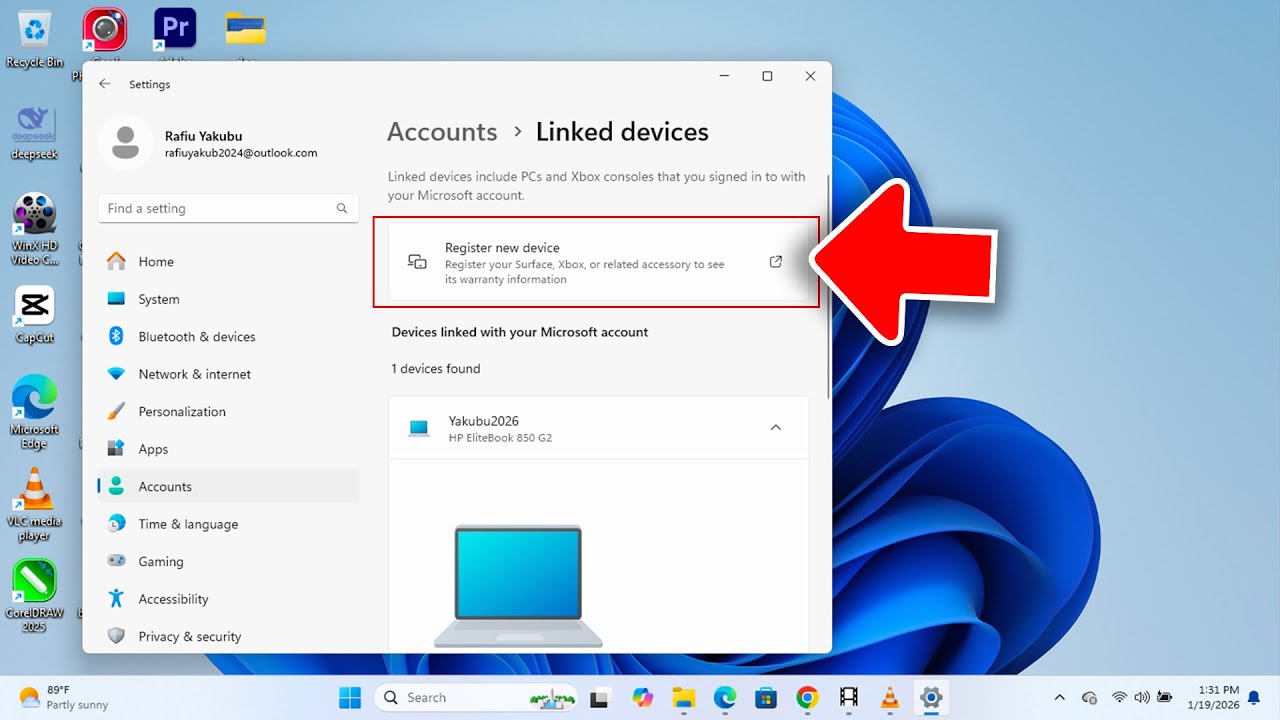Open Microsoft Edge from taskbar
This screenshot has height=720, width=1280.
click(x=724, y=697)
